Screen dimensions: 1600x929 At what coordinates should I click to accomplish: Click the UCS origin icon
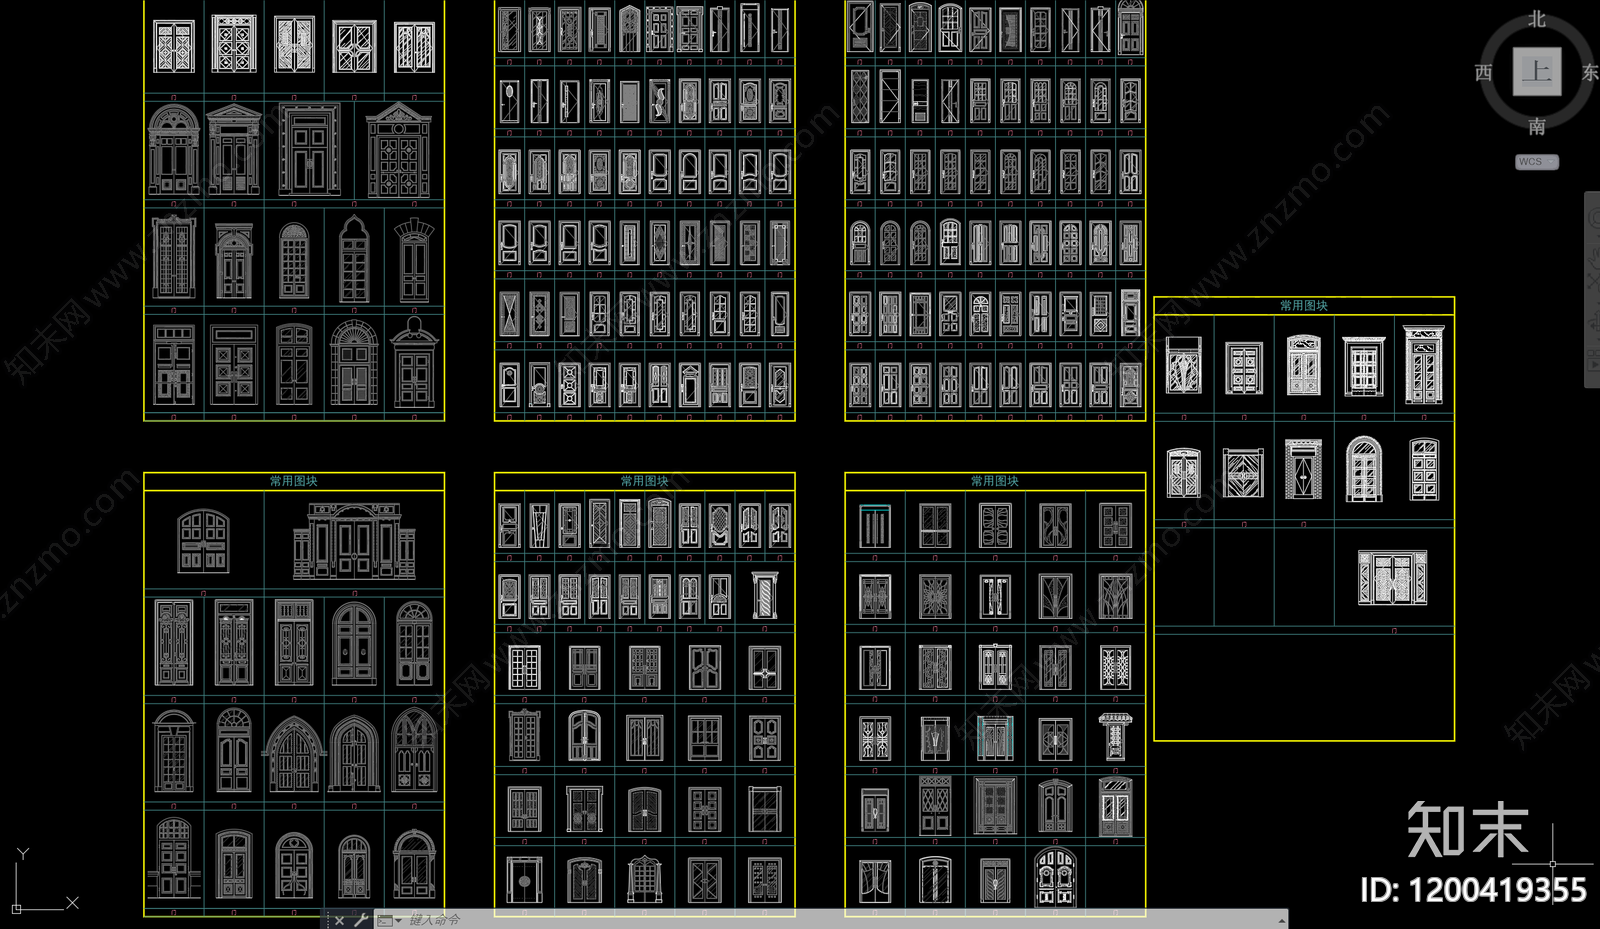click(17, 908)
